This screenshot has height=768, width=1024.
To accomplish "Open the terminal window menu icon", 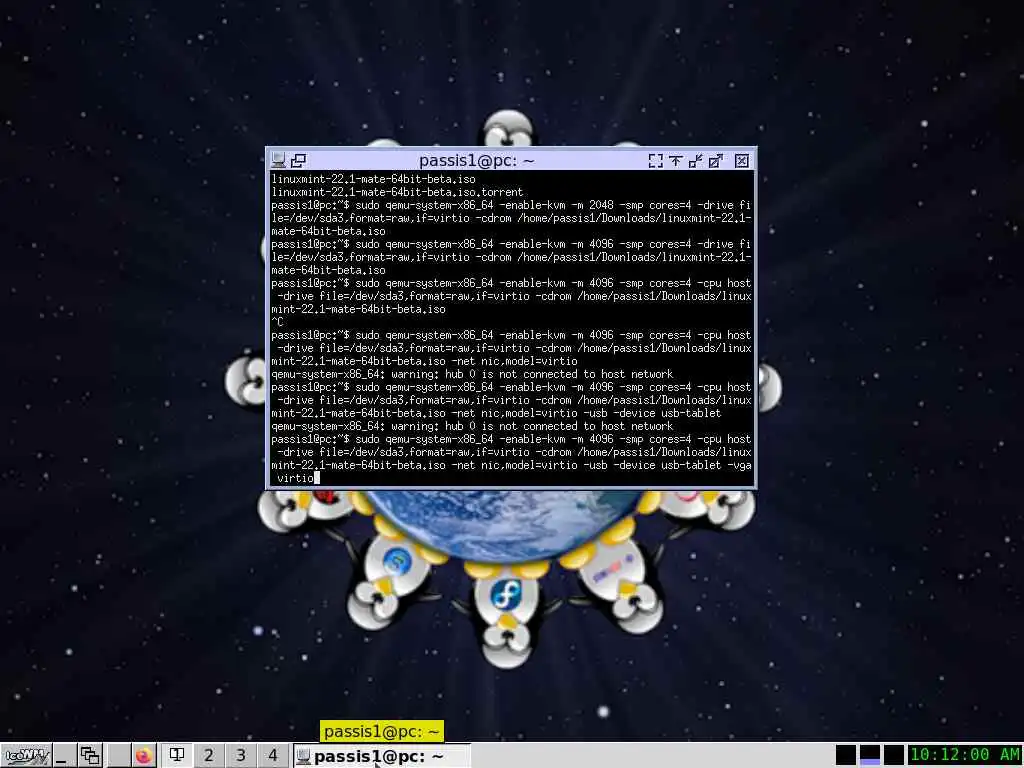I will [x=279, y=160].
